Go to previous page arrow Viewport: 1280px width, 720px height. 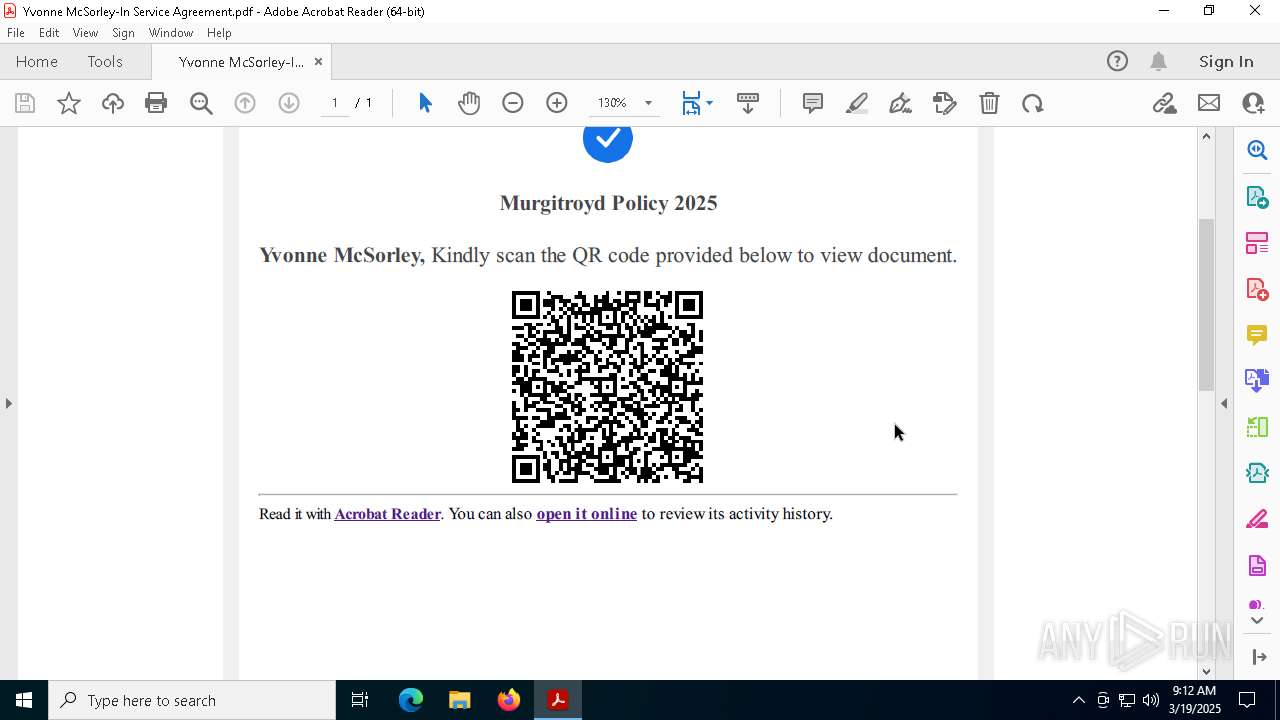pos(245,103)
